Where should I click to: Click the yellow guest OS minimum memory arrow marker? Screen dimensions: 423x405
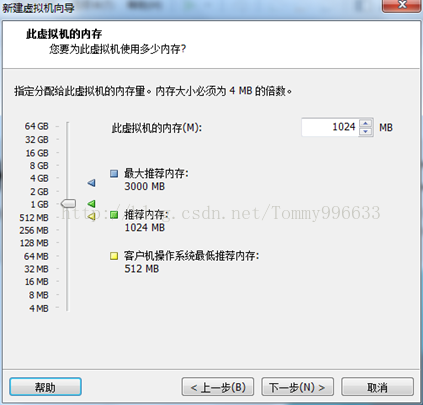click(x=92, y=216)
